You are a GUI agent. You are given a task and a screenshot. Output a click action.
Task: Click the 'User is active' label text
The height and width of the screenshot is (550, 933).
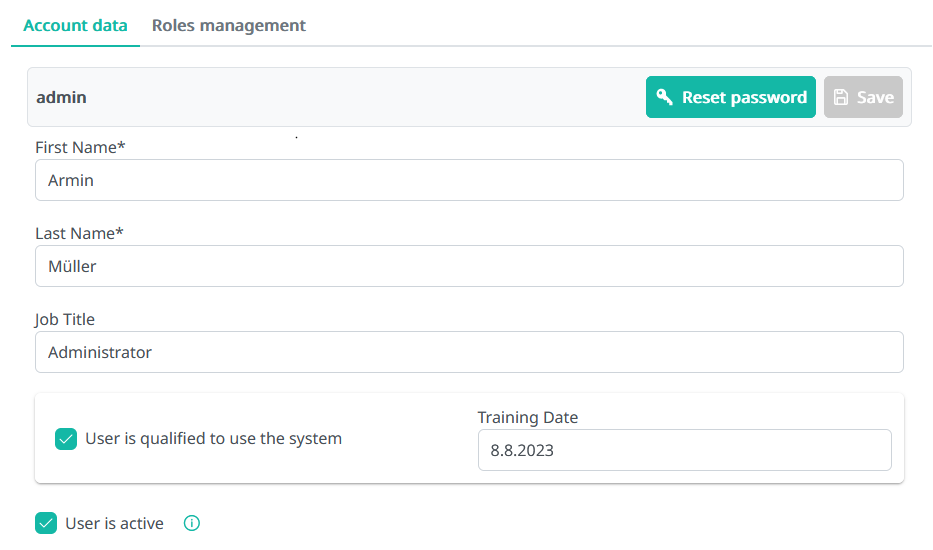[x=114, y=523]
